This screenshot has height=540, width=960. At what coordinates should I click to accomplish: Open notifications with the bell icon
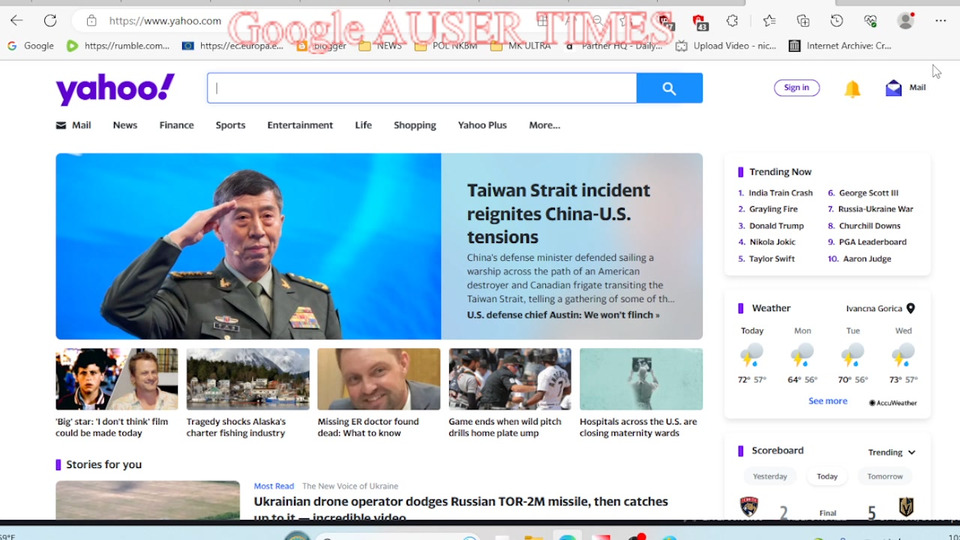852,88
